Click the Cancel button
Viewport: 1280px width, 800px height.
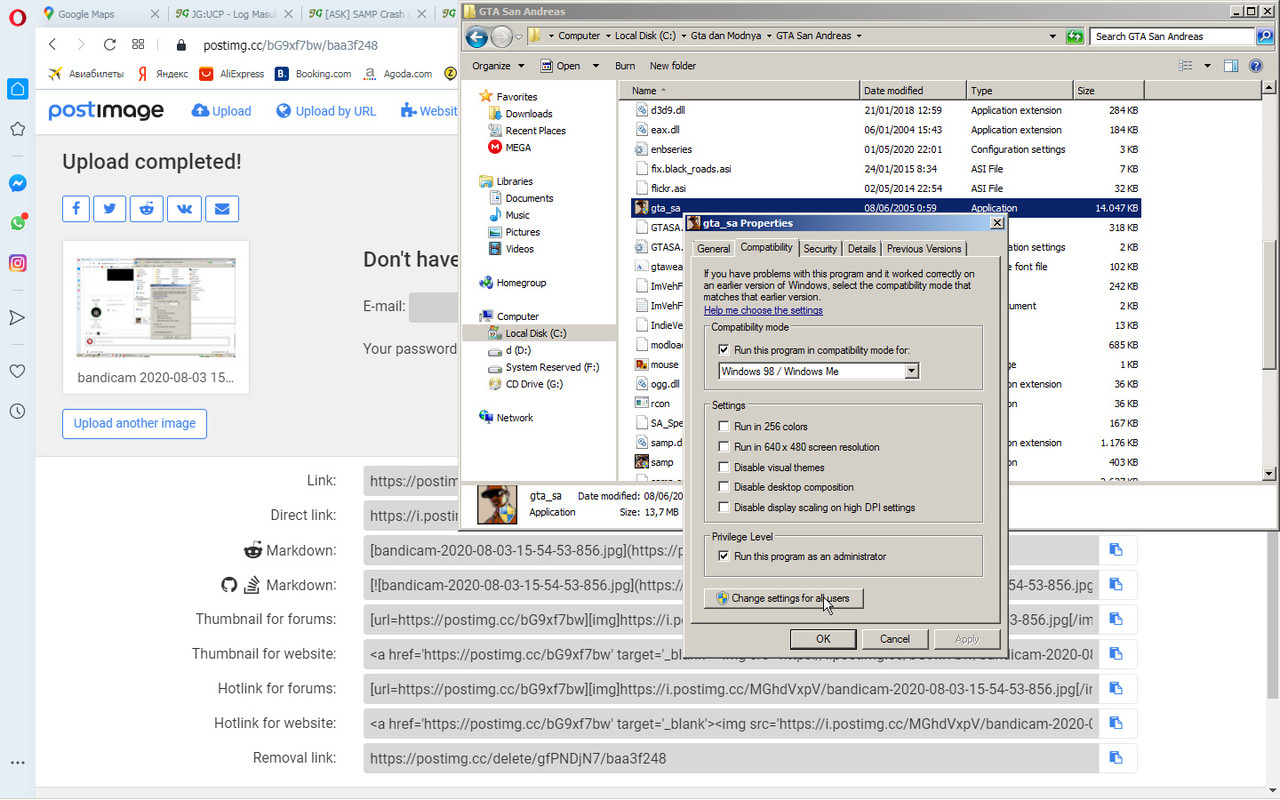pos(894,639)
